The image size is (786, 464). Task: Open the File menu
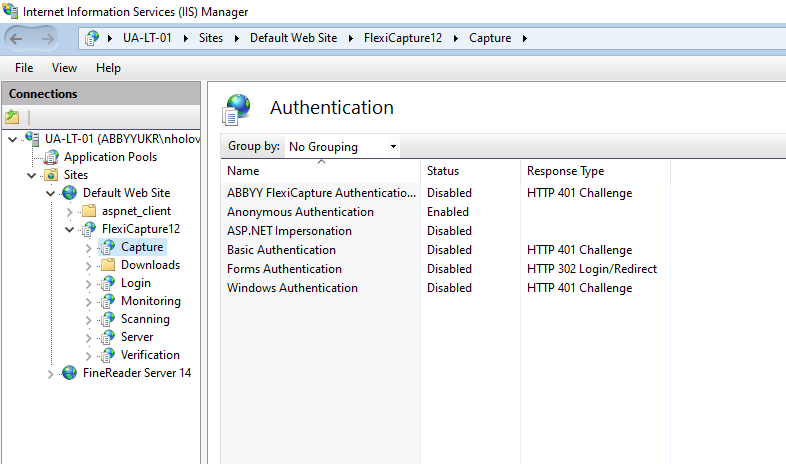click(x=24, y=68)
